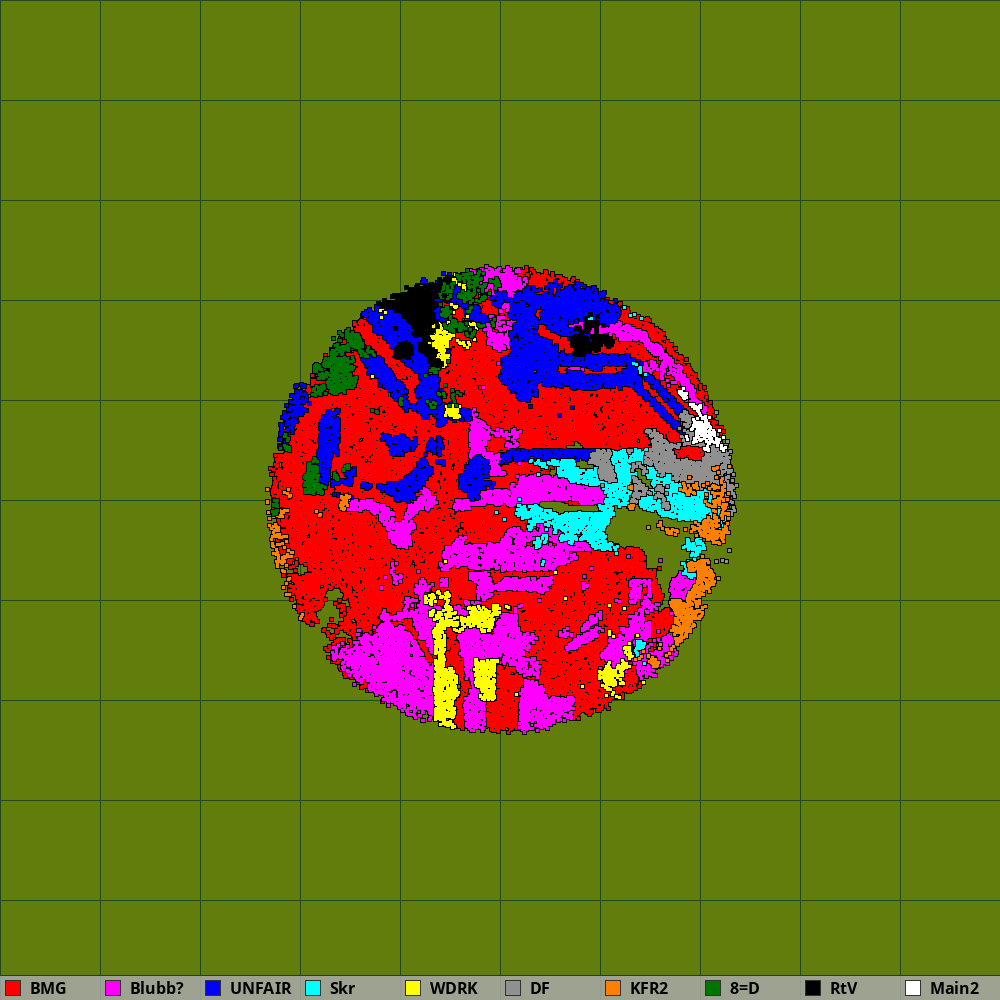Click the black RtV color swatch
1000x1000 pixels.
[813, 988]
